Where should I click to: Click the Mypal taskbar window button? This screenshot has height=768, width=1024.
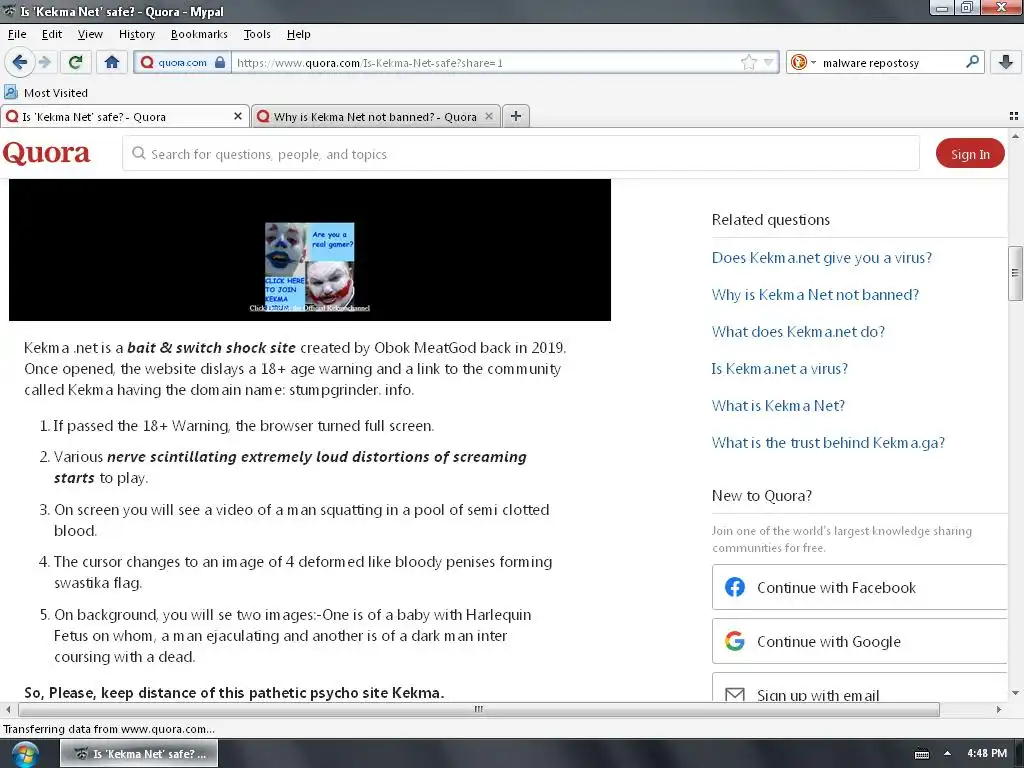click(x=139, y=754)
